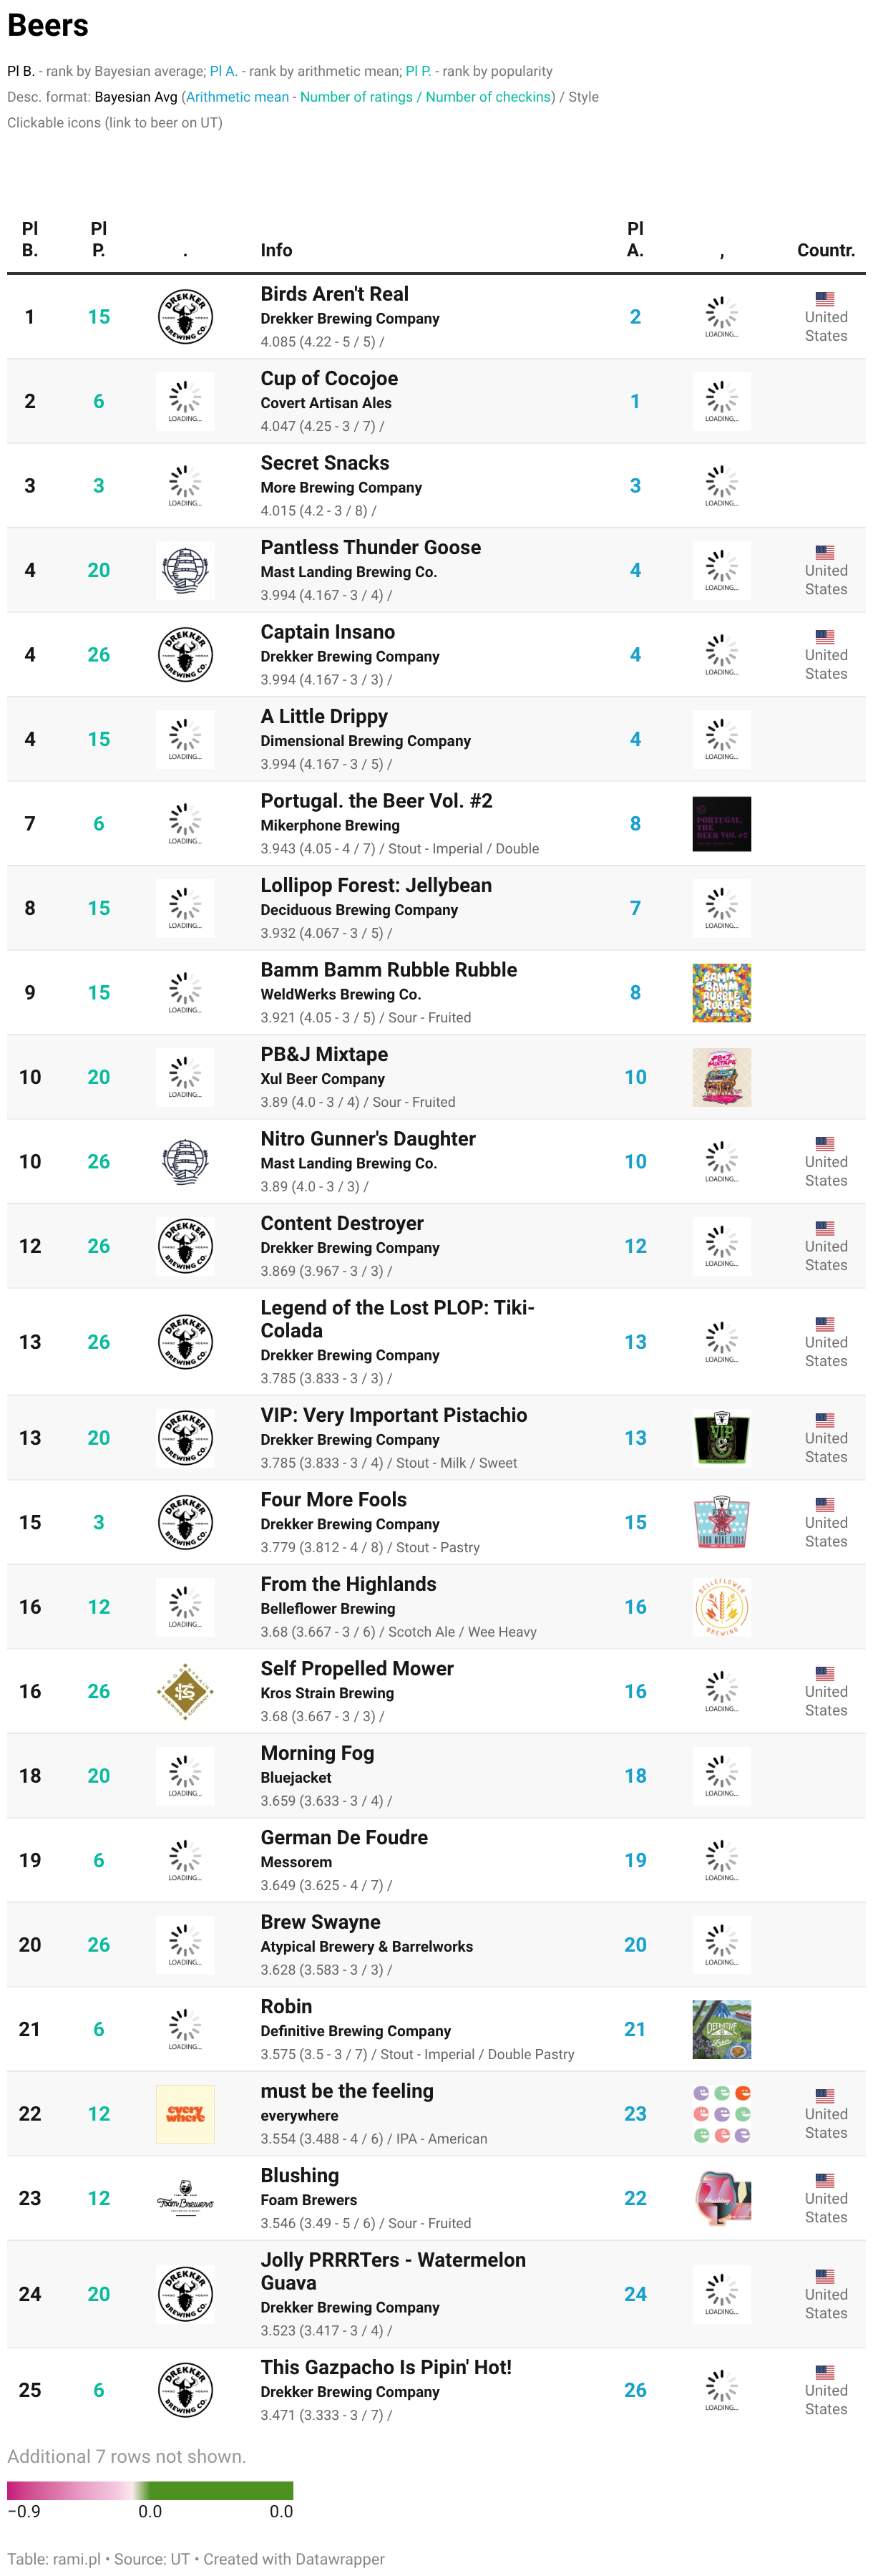Open the Created with Datawrapper link
The image size is (873, 2576).
pos(294,2559)
